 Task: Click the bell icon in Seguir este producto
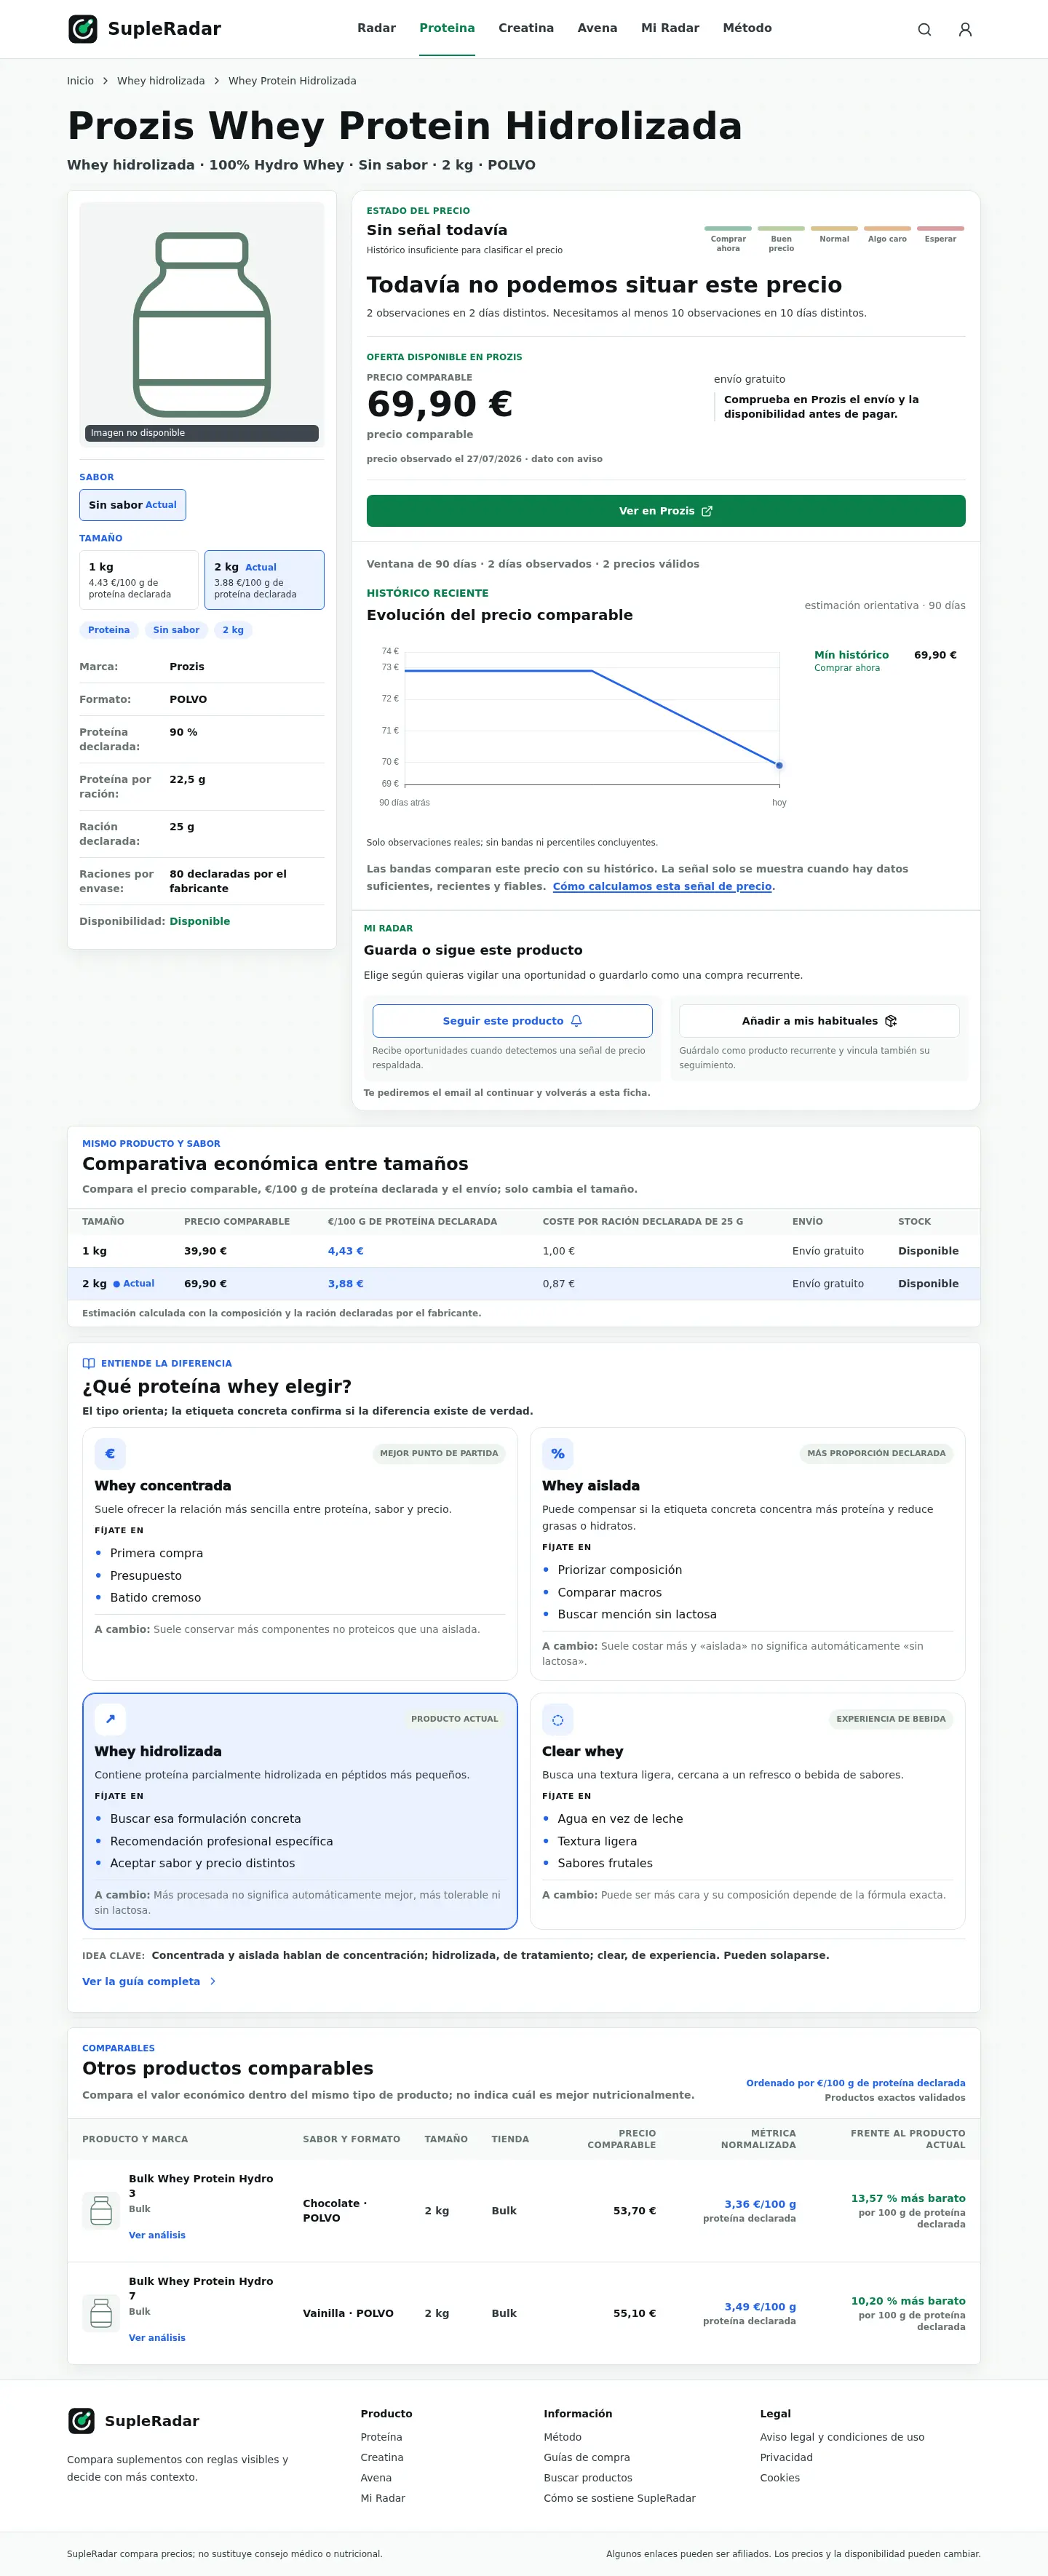point(576,1021)
